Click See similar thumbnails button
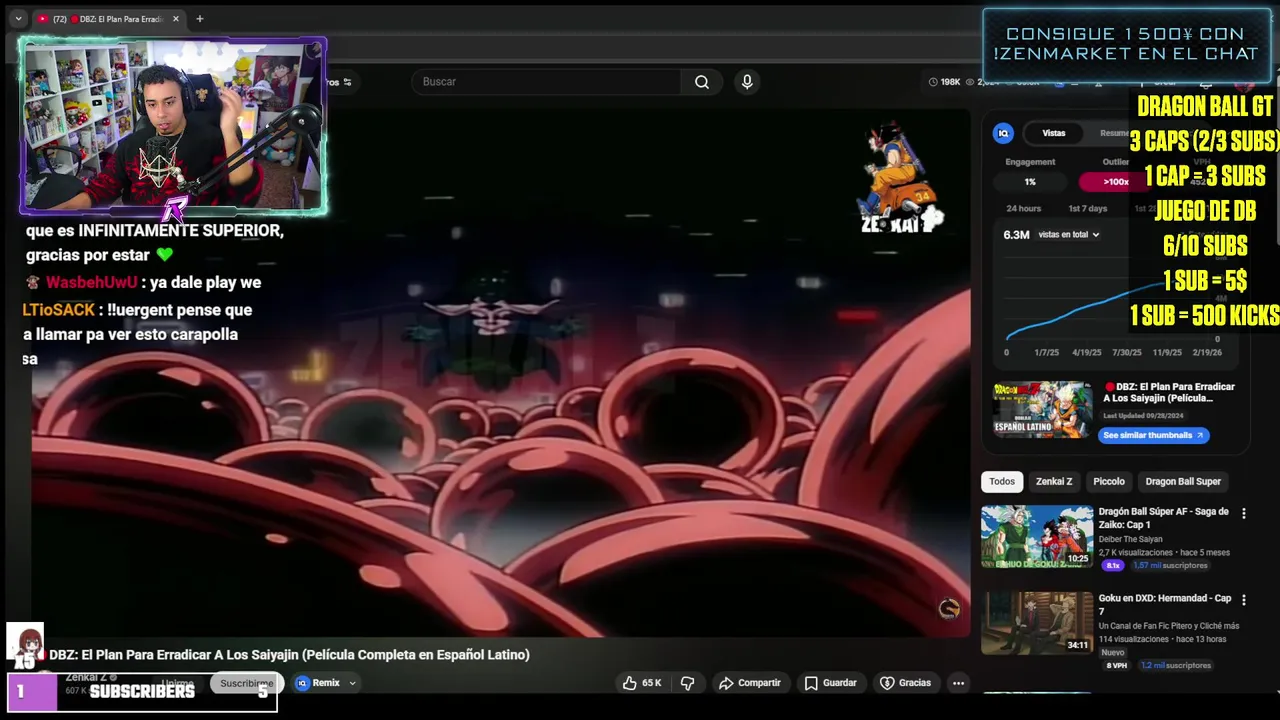Image resolution: width=1280 pixels, height=720 pixels. point(1154,436)
